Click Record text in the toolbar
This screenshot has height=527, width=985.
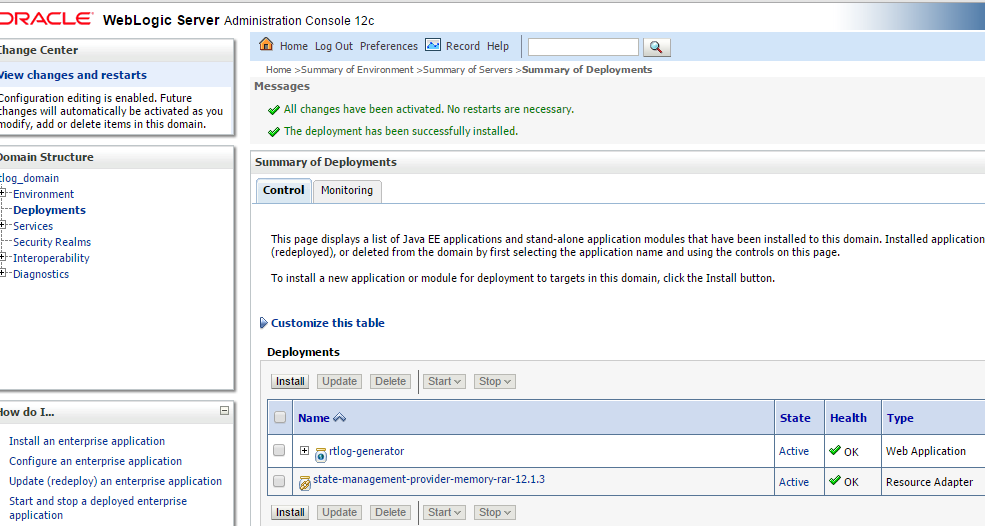click(x=462, y=46)
